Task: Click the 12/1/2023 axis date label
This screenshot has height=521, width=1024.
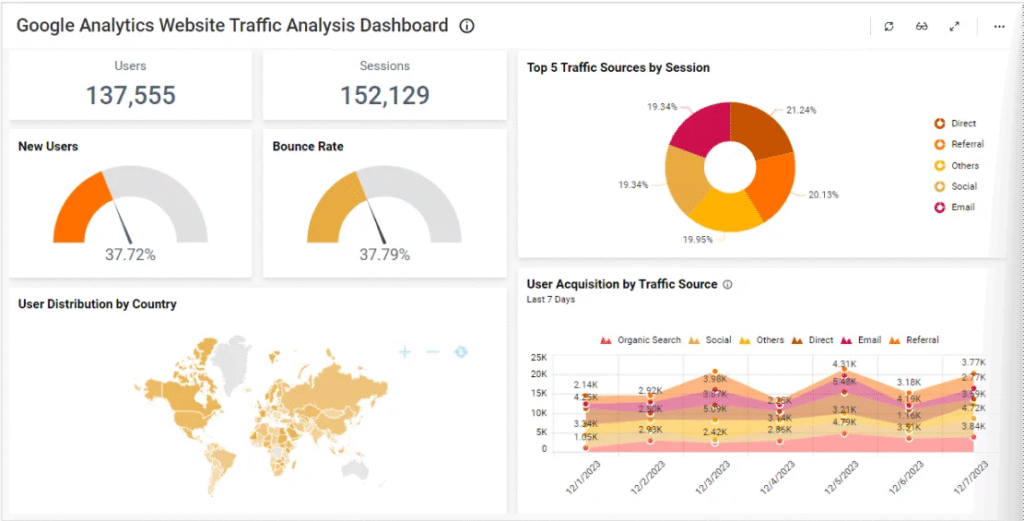Action: 583,477
